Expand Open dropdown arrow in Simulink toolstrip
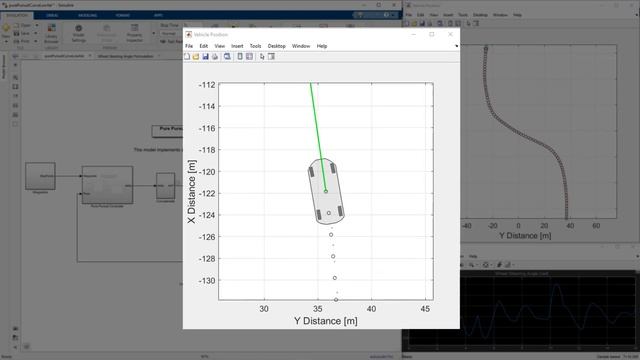 tap(36, 25)
